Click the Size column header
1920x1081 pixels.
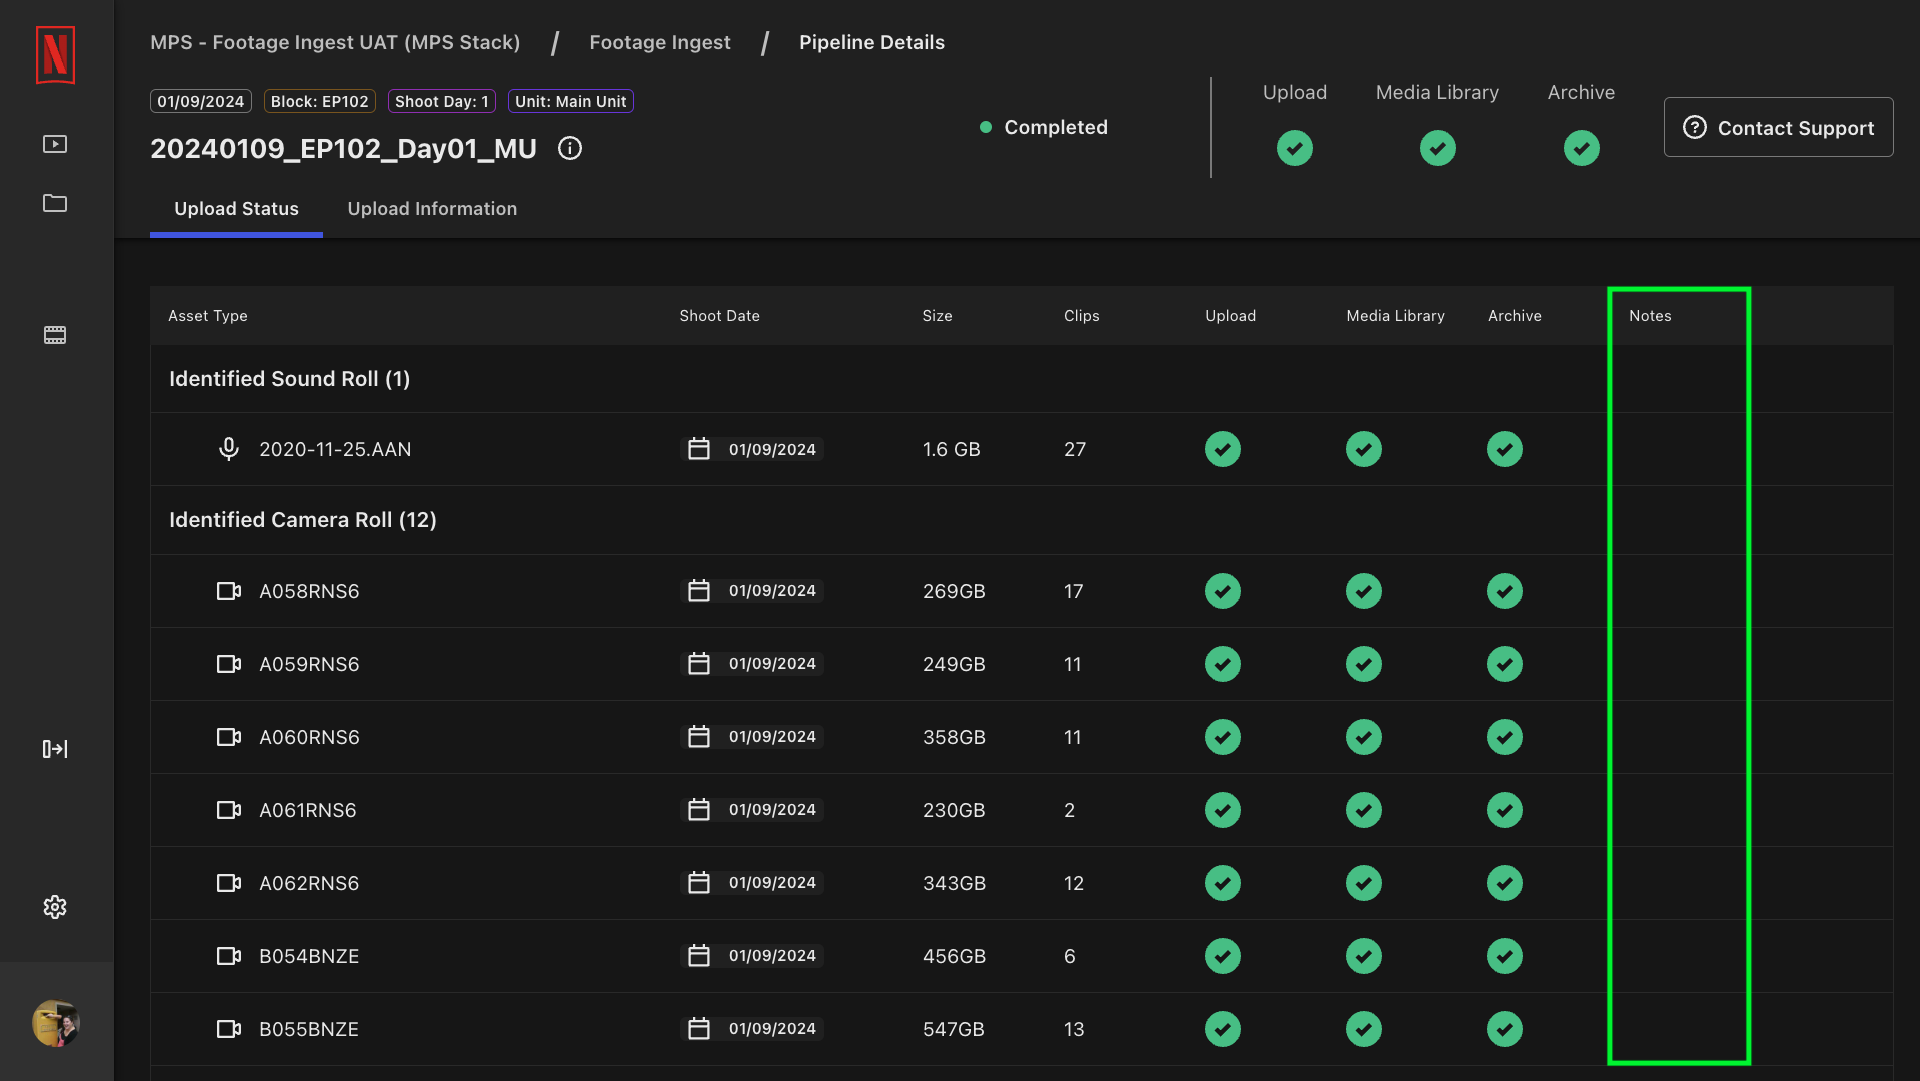(x=937, y=316)
